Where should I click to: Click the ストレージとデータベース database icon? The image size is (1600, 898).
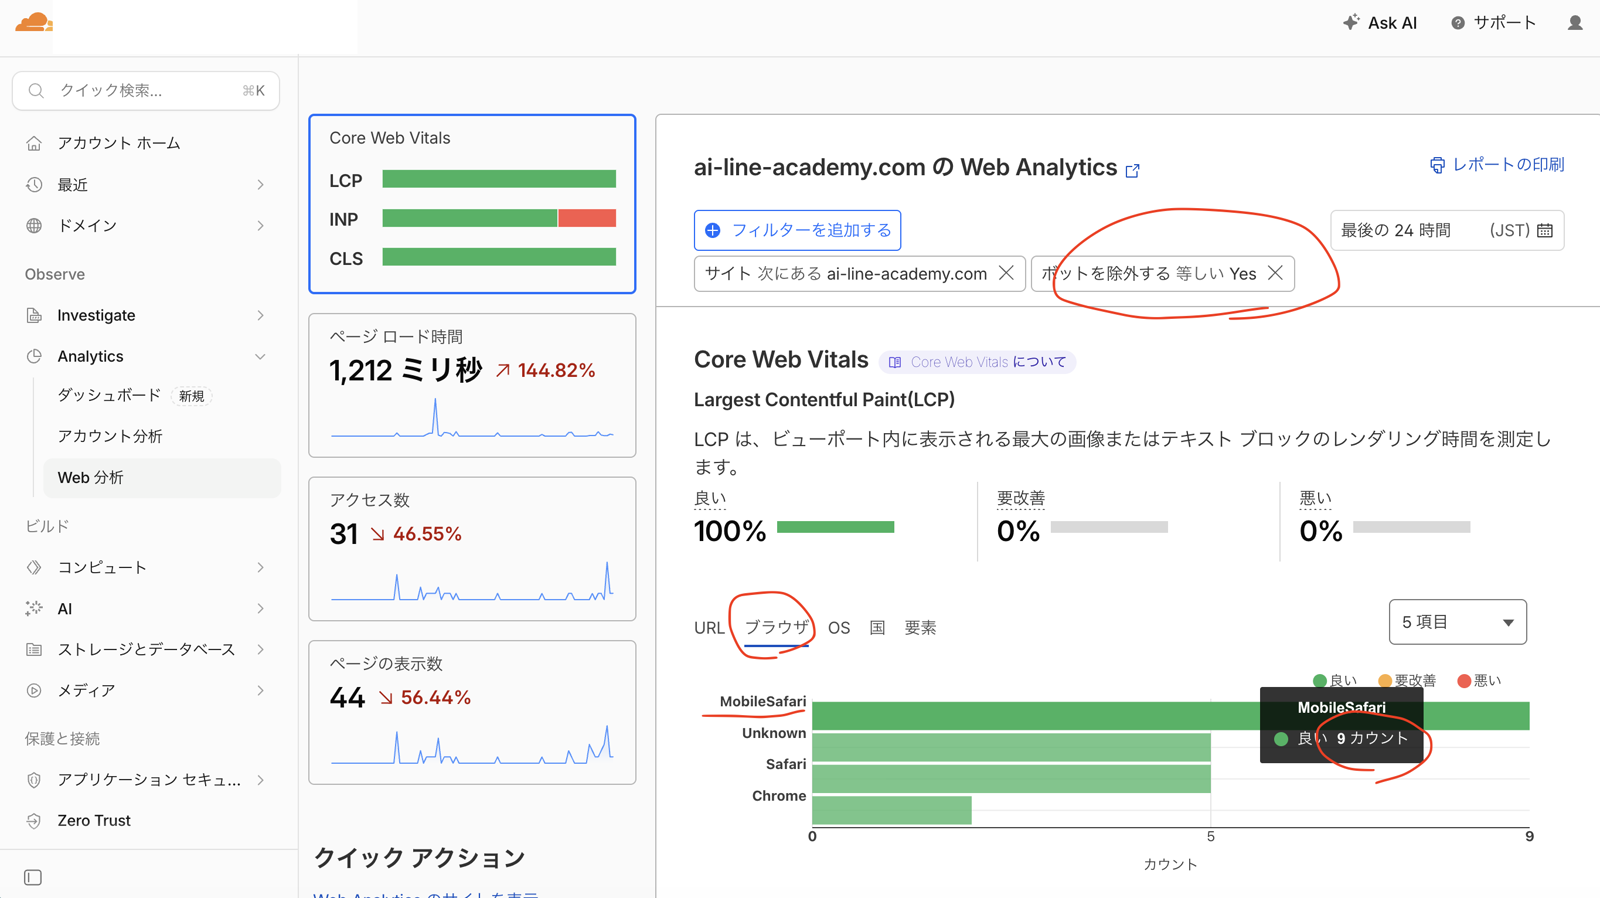[x=34, y=649]
